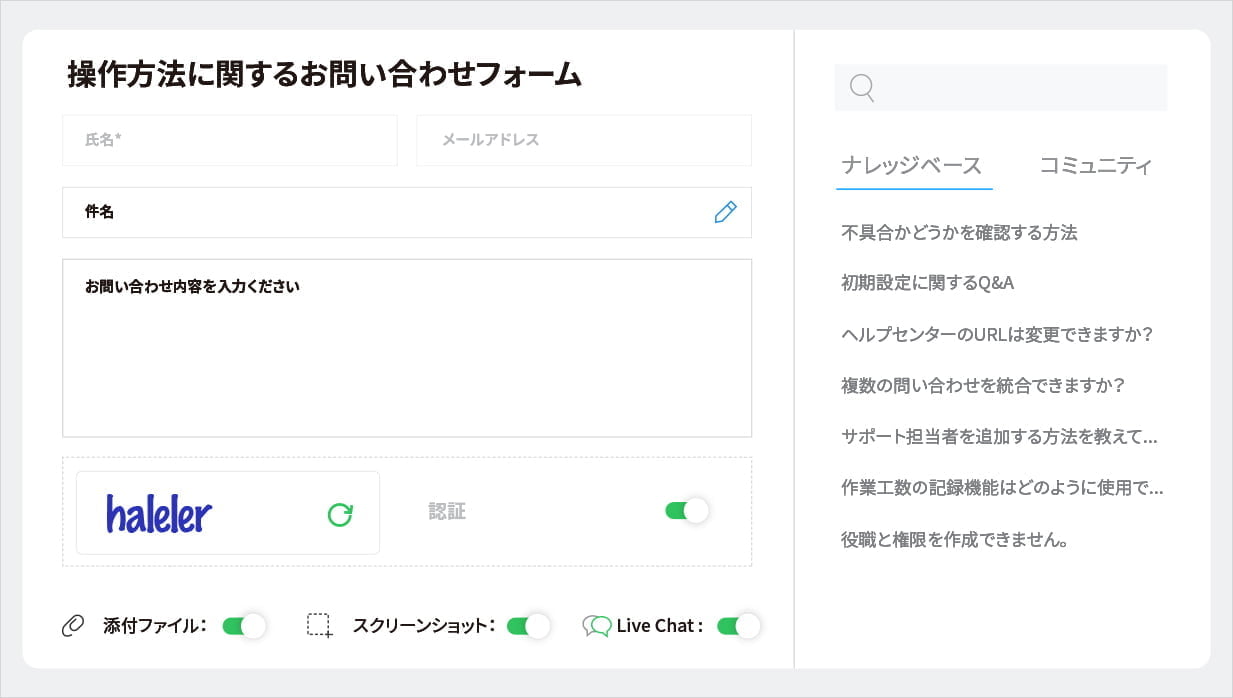
Task: Click the お問い合わせ内容 text area
Action: [407, 347]
